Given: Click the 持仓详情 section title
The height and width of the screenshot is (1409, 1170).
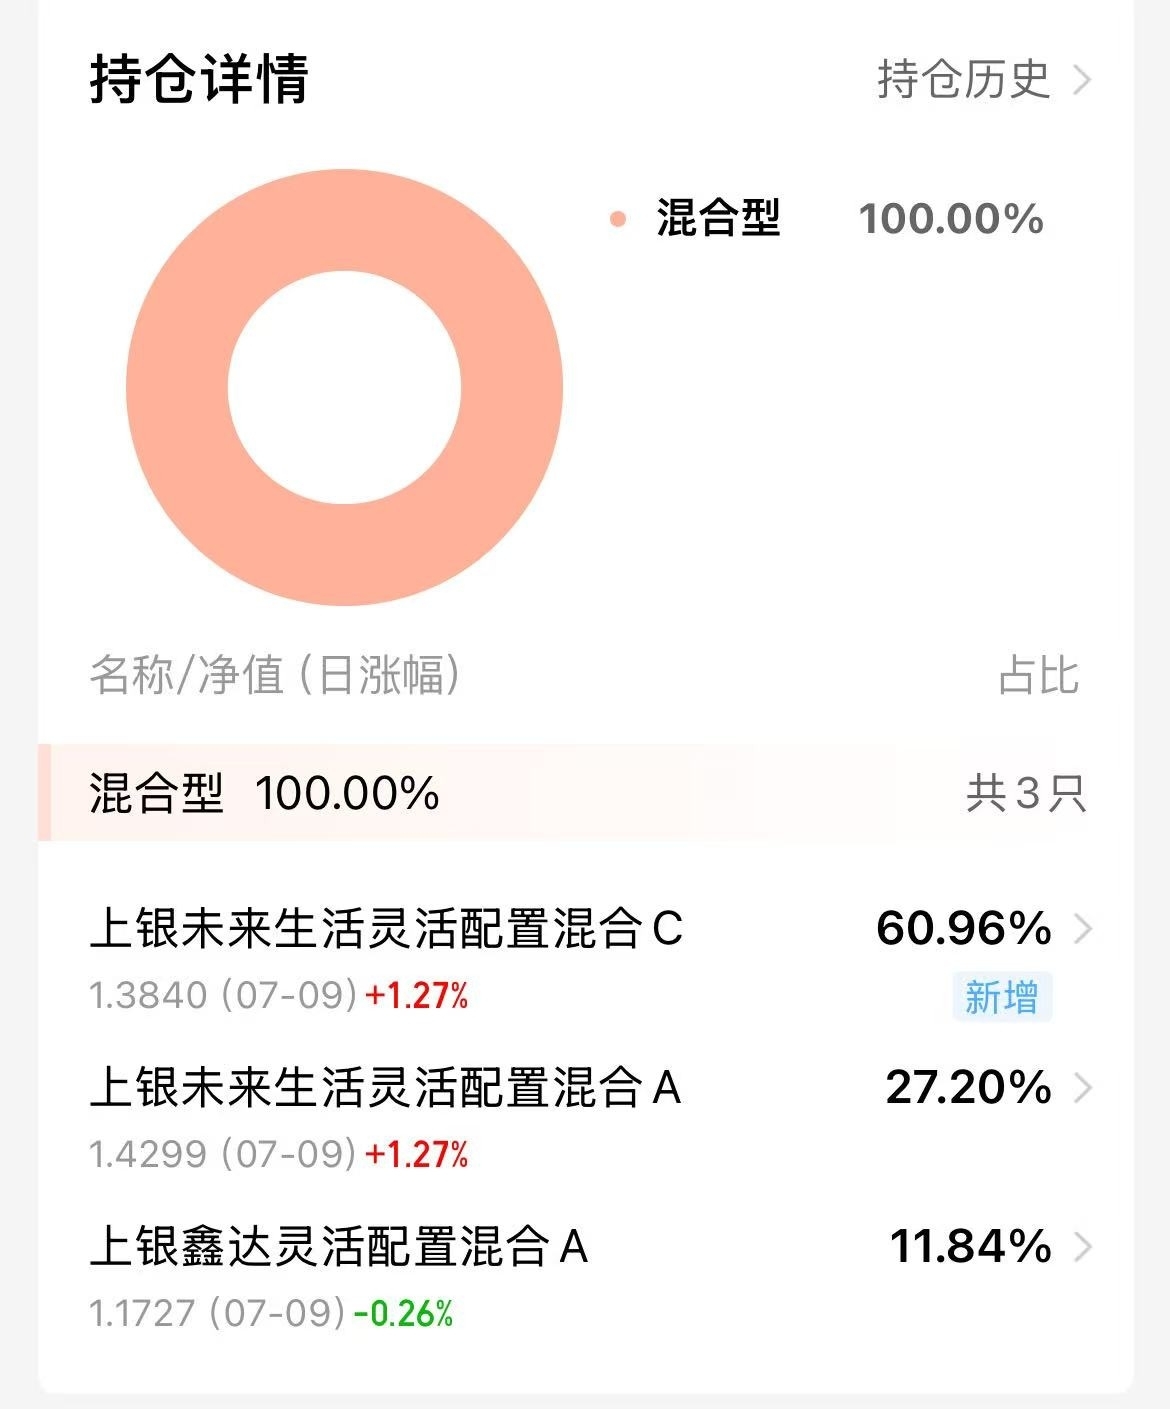Looking at the screenshot, I should pos(199,79).
